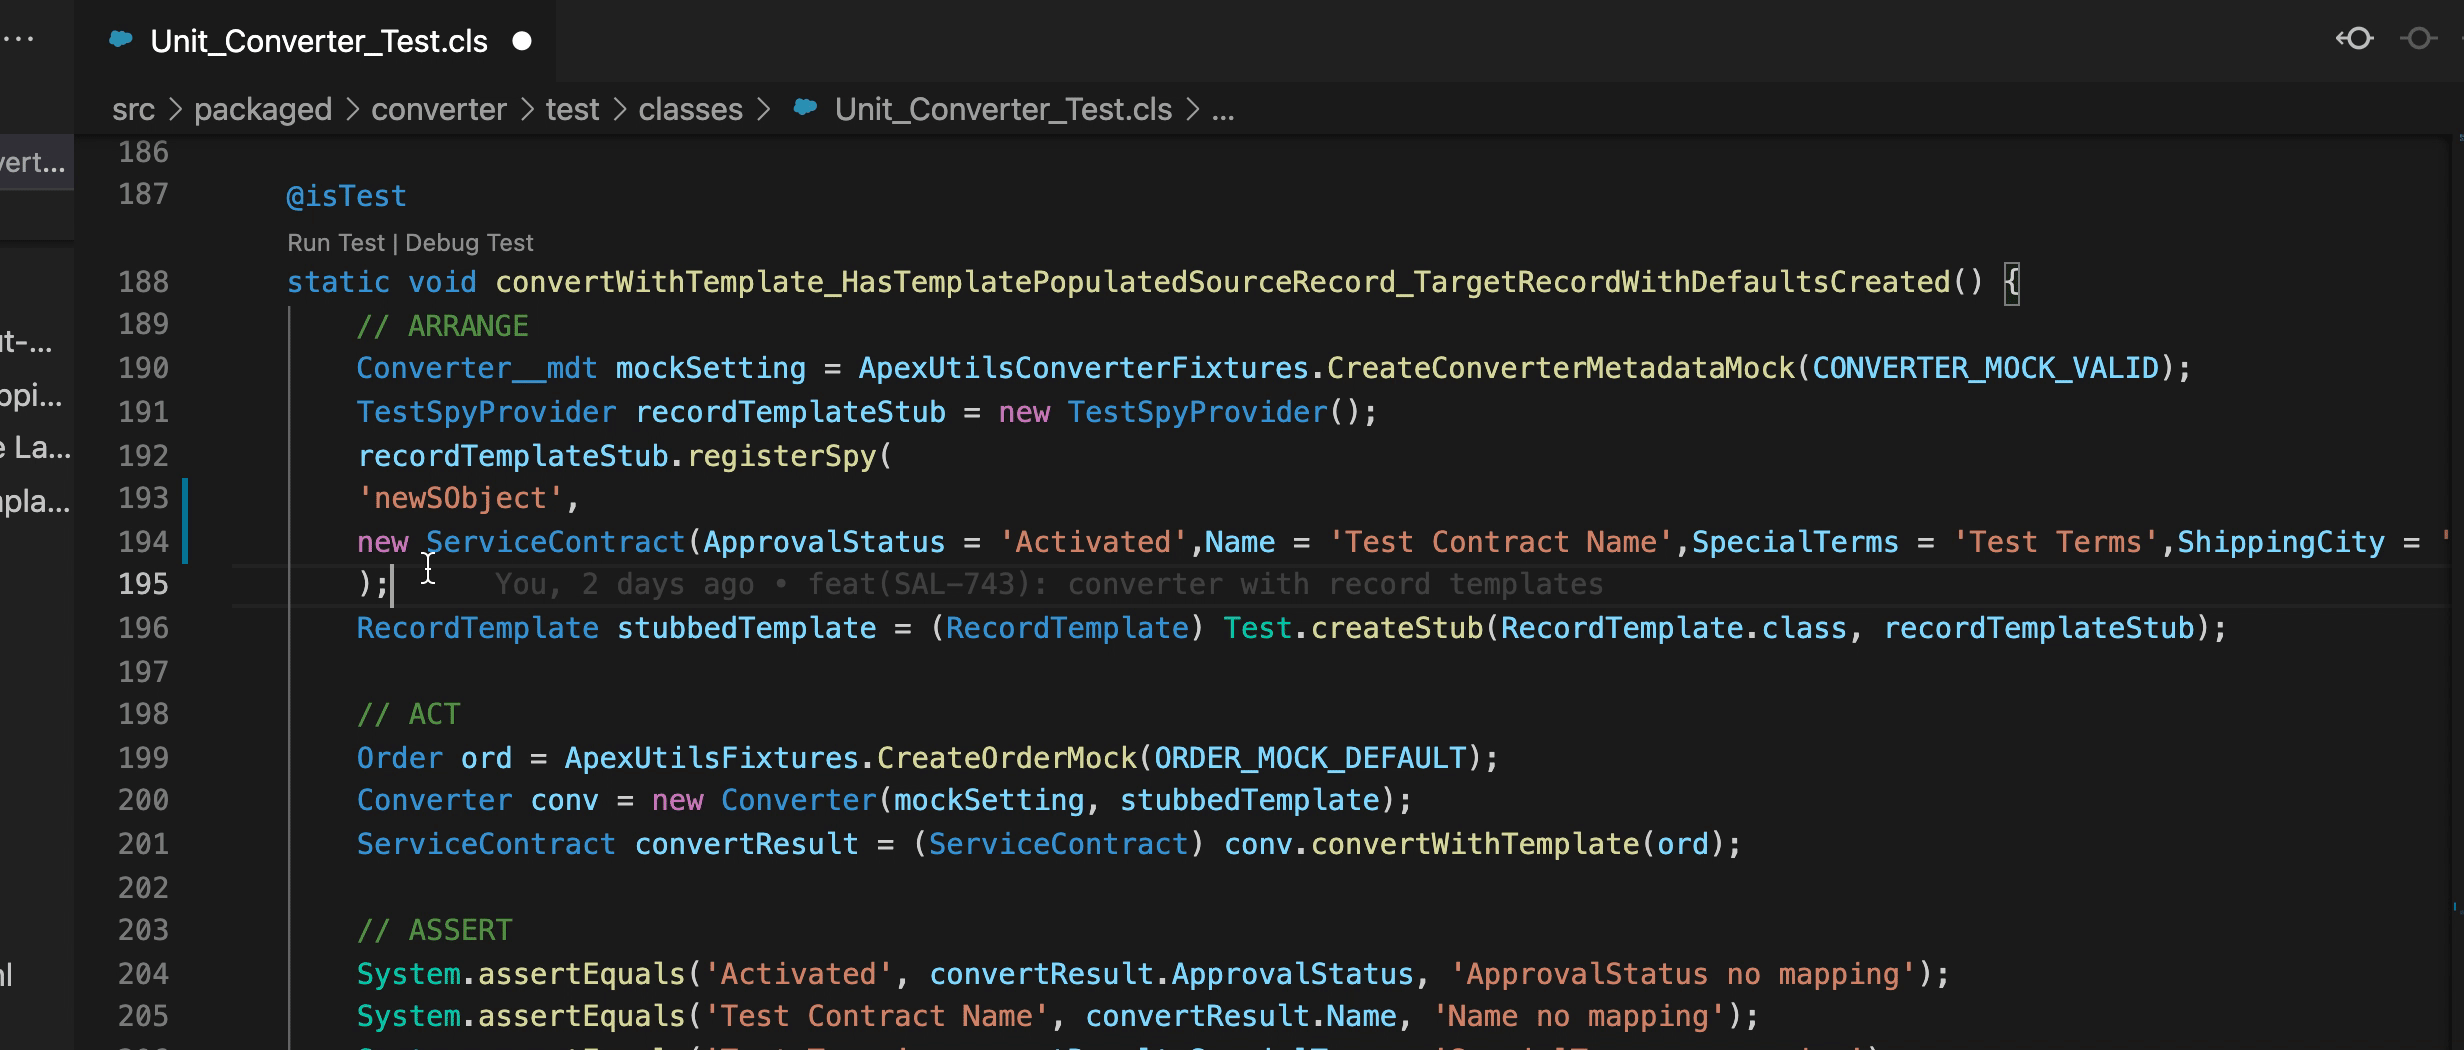Click the ORDER_MOCK_DEFAULT constant

pyautogui.click(x=1310, y=758)
